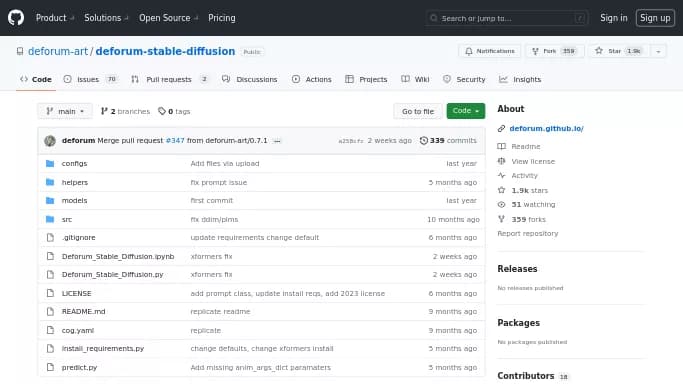This screenshot has height=384, width=683.
Task: Click the Notifications button
Action: tap(490, 51)
